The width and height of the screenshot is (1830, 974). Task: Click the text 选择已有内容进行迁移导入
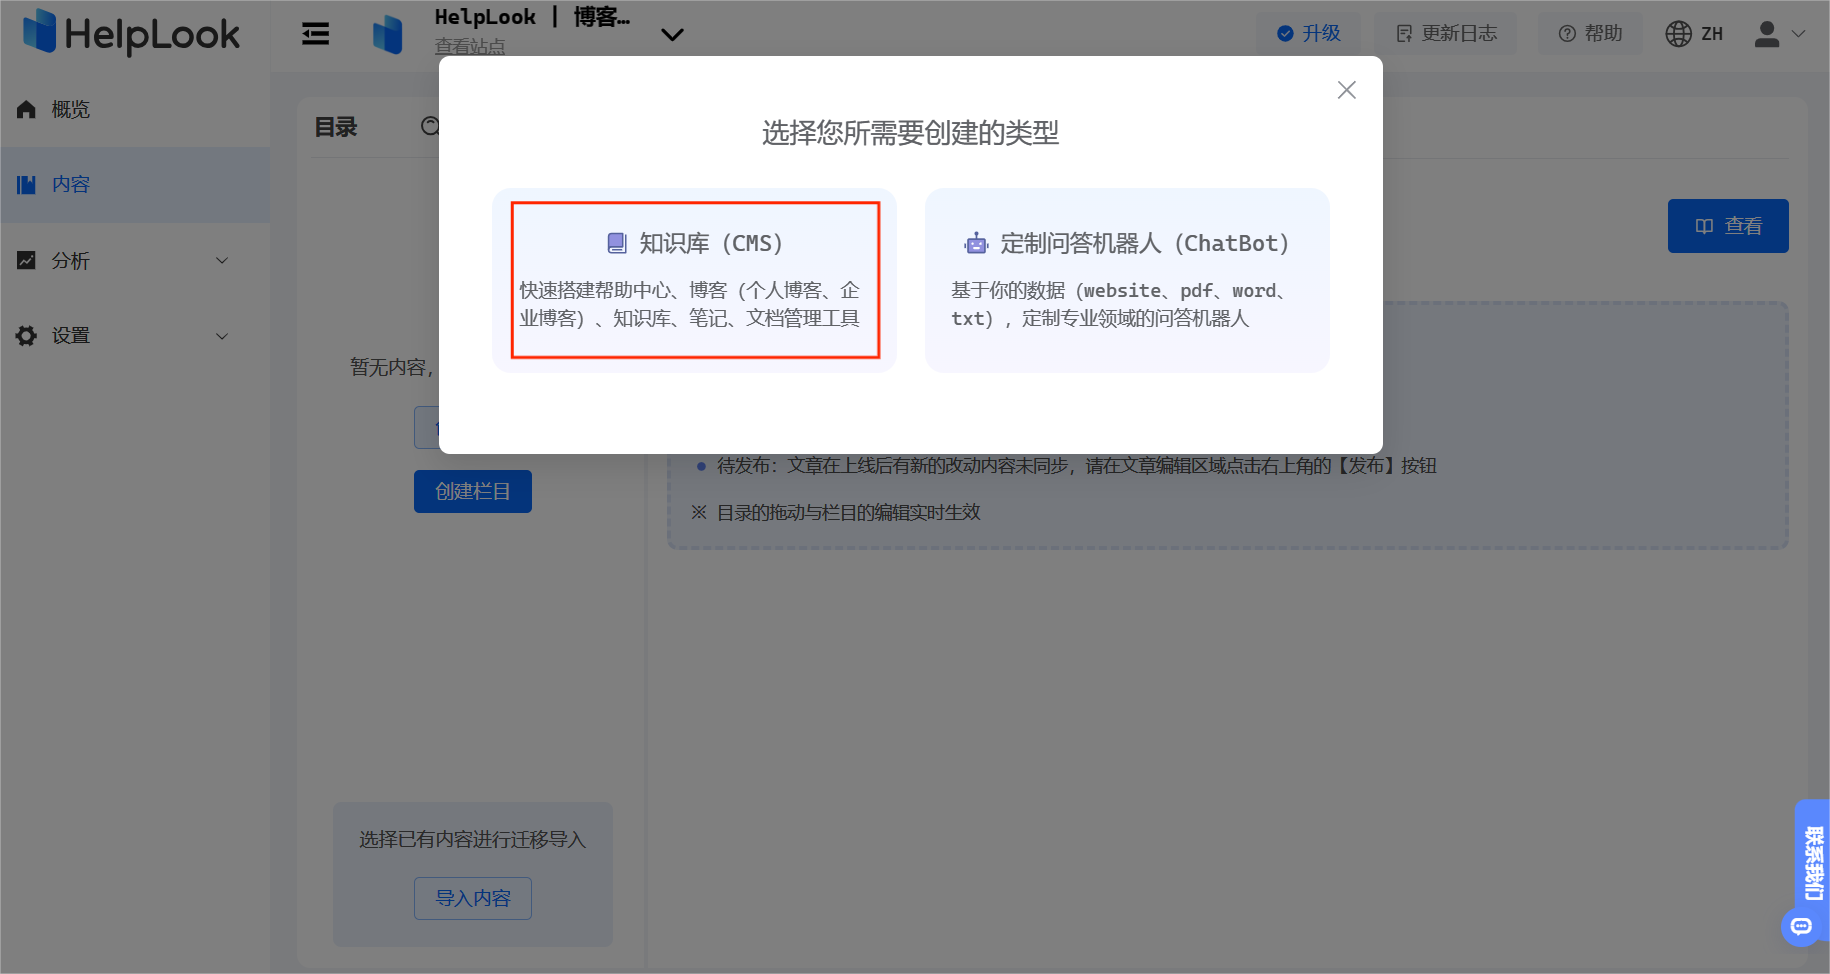pos(473,839)
